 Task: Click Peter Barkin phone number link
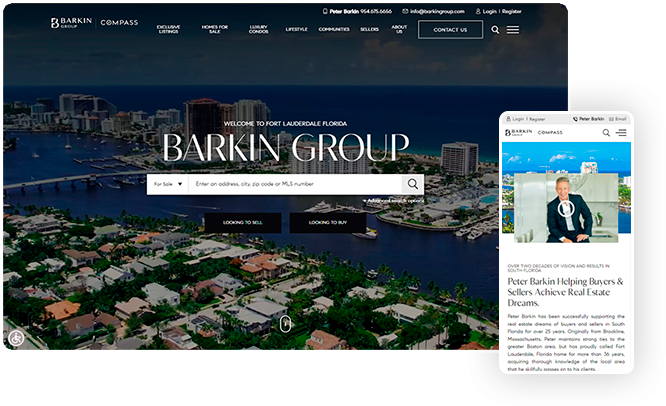coord(357,11)
